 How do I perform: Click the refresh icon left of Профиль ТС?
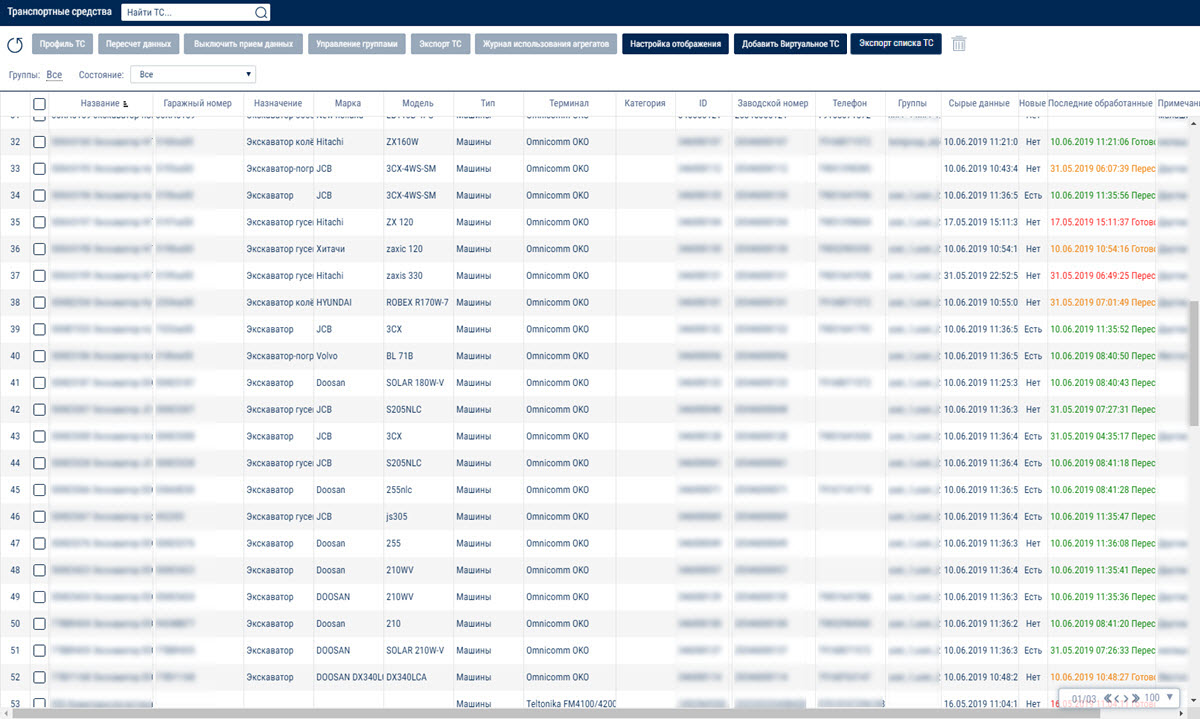pos(15,45)
